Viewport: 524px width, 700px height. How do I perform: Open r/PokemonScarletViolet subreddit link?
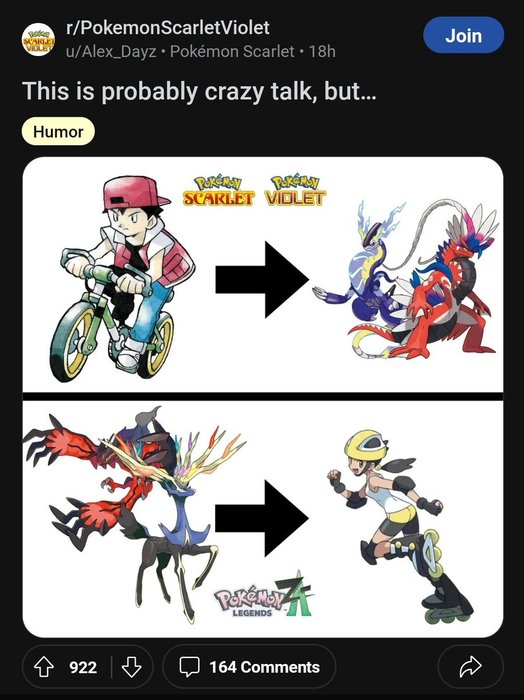point(167,28)
